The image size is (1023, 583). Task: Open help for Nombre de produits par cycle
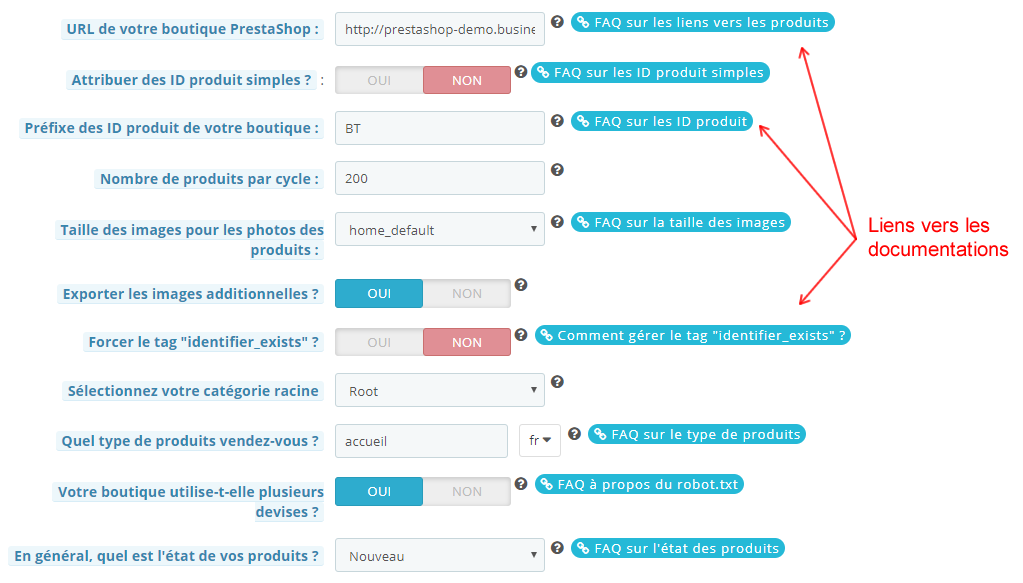point(557,170)
